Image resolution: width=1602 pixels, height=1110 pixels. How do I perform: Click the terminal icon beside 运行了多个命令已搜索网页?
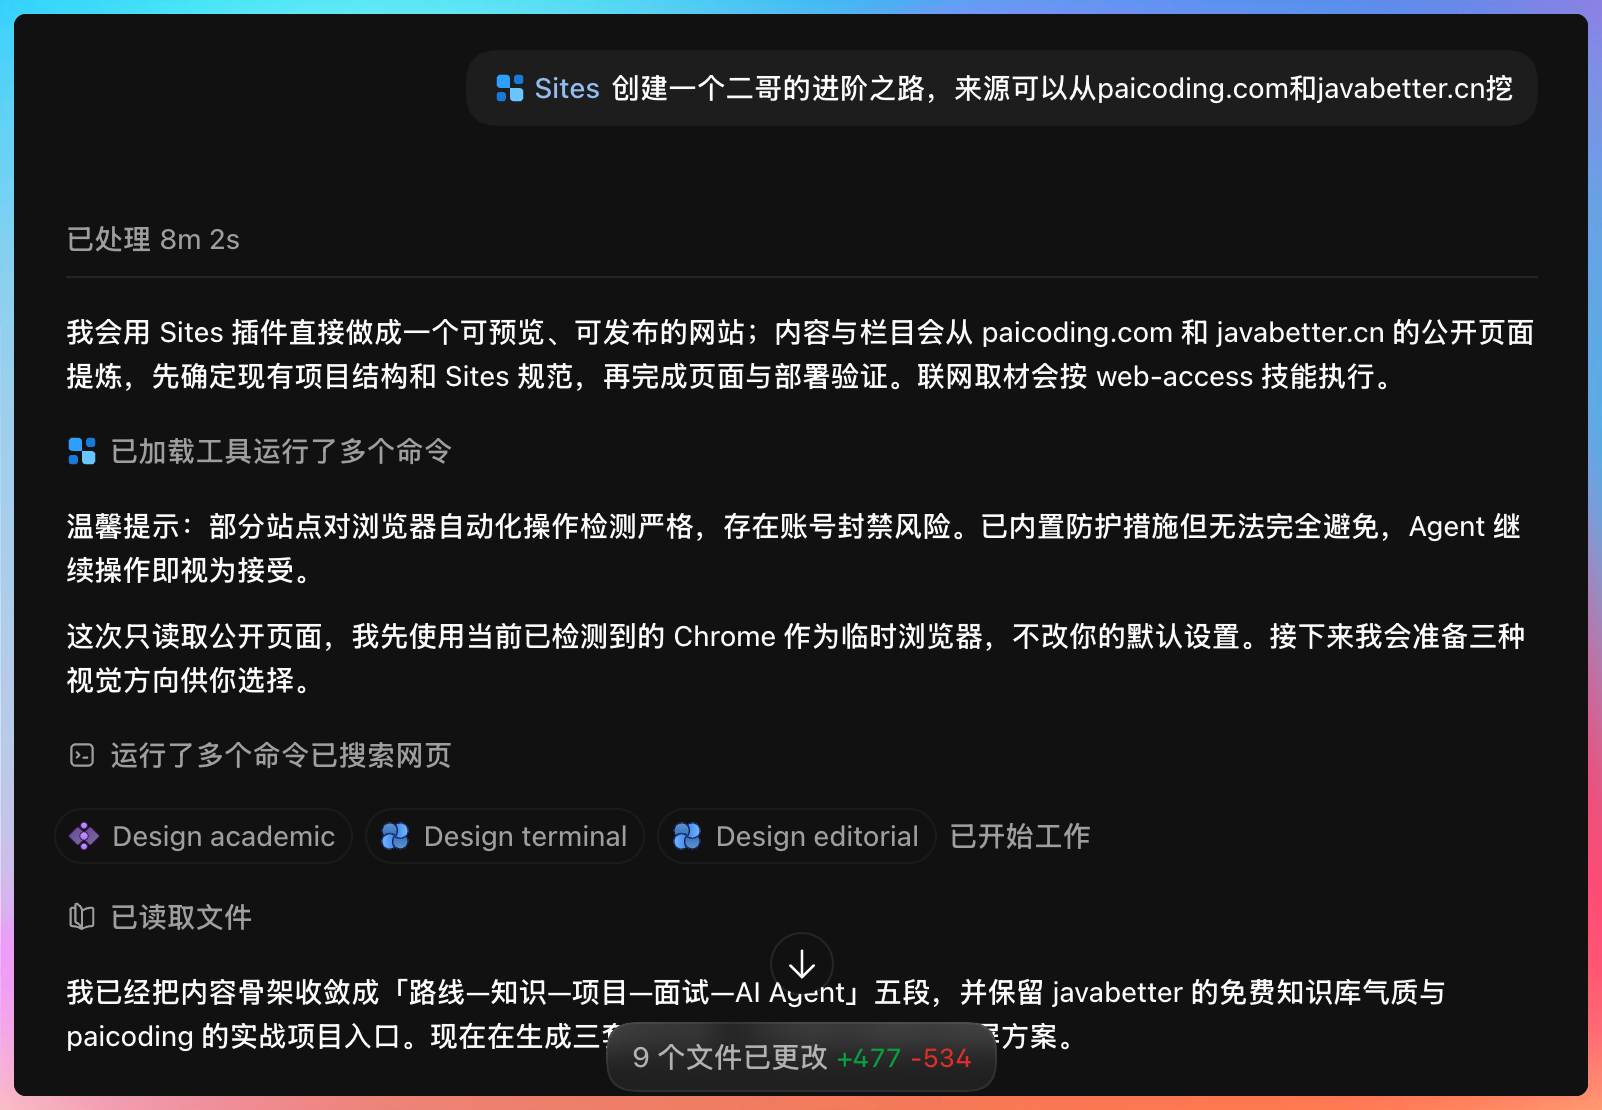tap(82, 755)
